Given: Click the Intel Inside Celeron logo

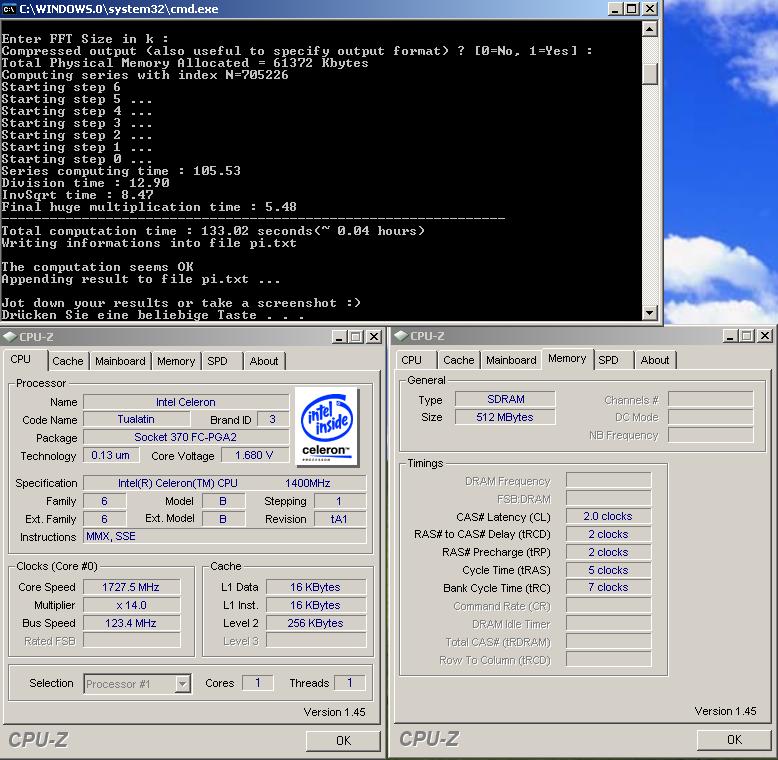Looking at the screenshot, I should pos(326,427).
